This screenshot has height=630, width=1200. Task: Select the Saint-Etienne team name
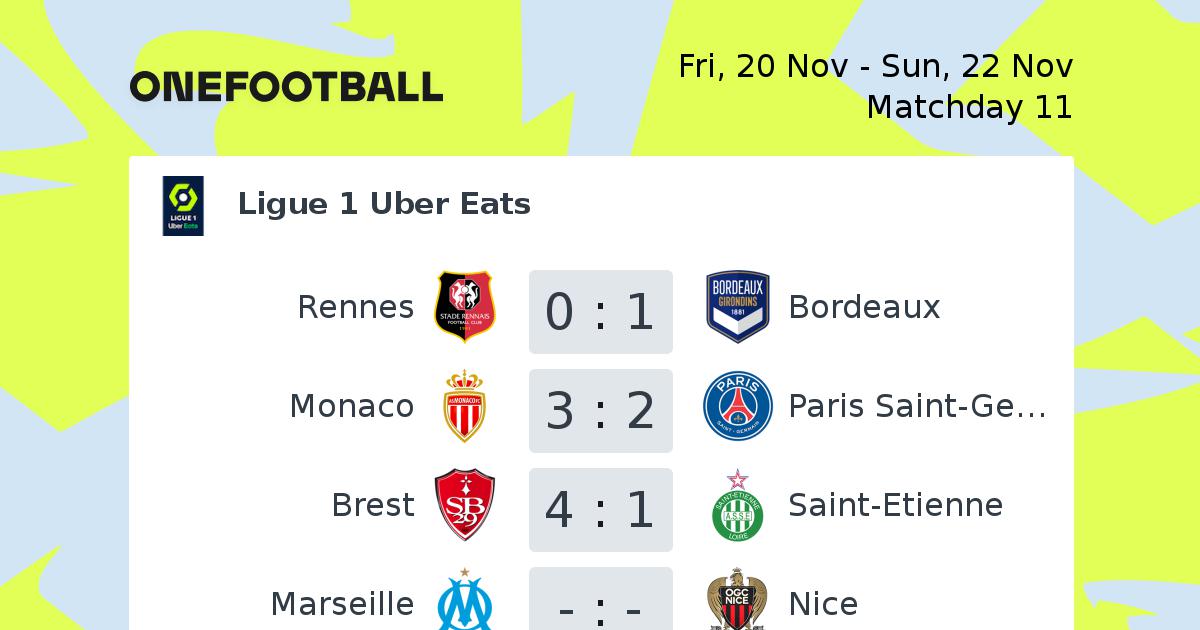pos(895,505)
